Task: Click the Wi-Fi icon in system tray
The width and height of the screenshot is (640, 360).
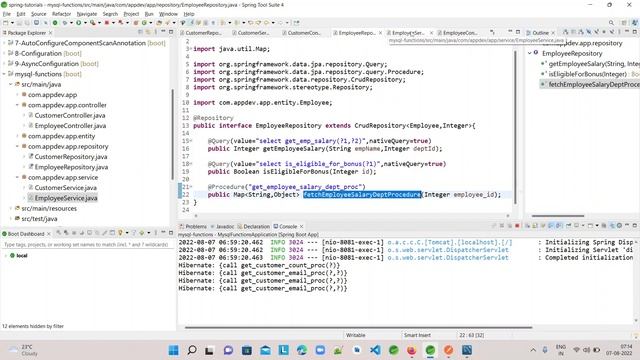Action: point(576,350)
